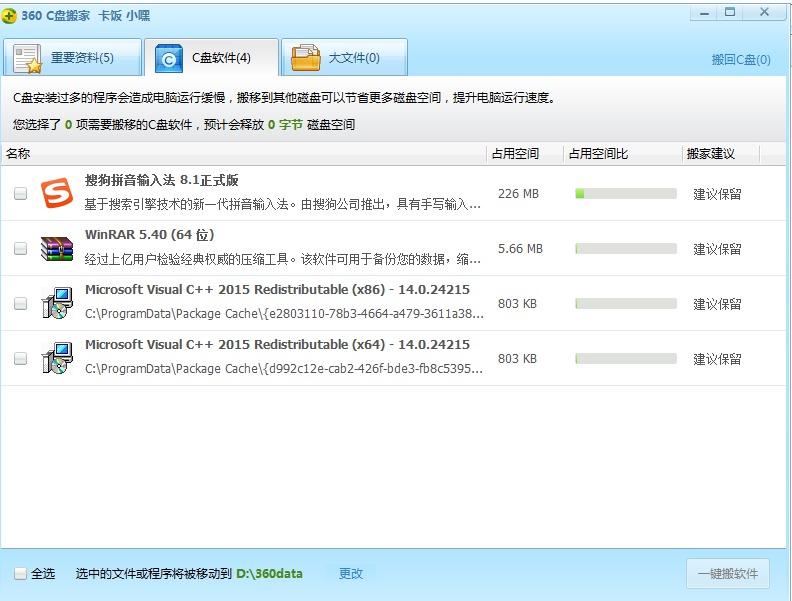
Task: Click 建议保留 in the Visual C++ x64 row
Action: [717, 359]
